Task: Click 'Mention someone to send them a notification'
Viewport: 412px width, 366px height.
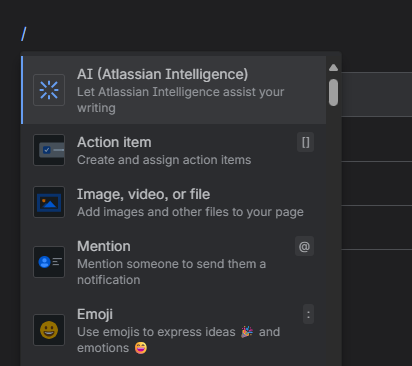Action: point(171,272)
